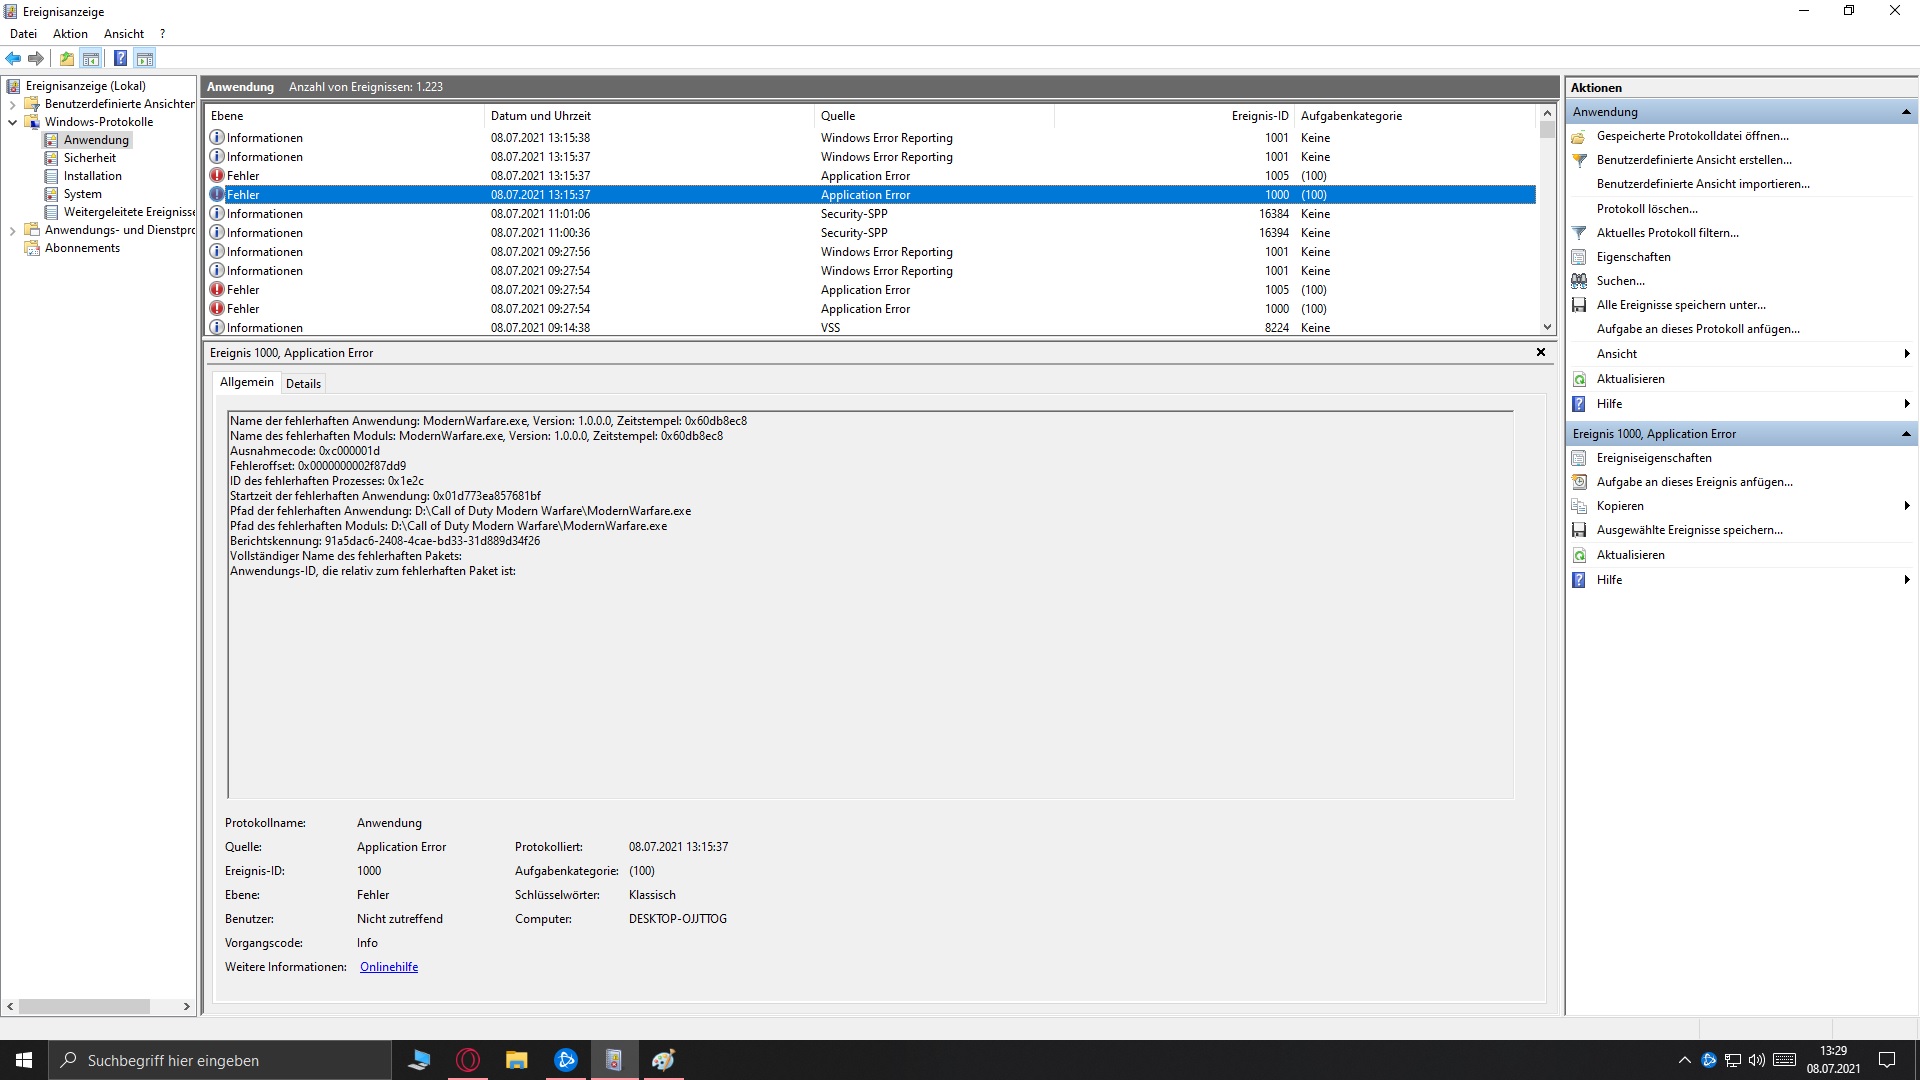Click the forward arrow toolbar icon
This screenshot has width=1920, height=1080.
pos(36,58)
